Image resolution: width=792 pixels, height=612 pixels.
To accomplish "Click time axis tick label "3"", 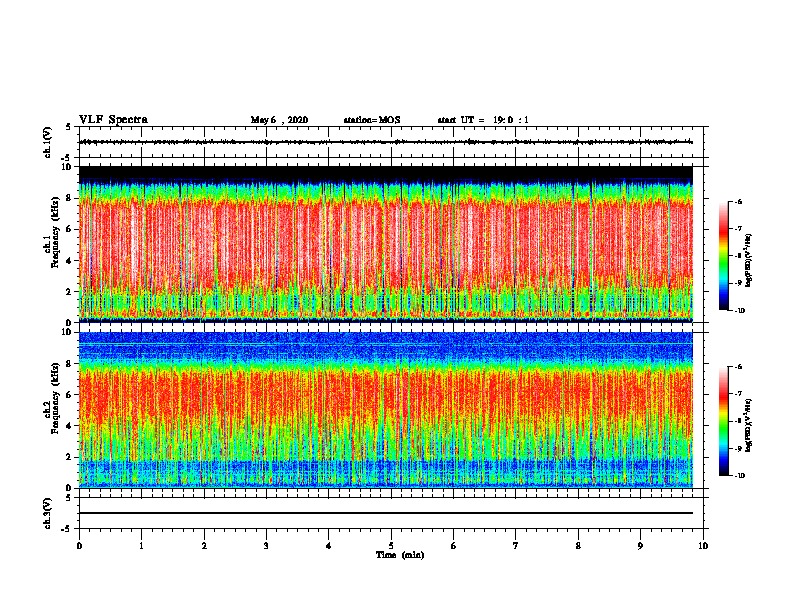I will click(x=266, y=546).
